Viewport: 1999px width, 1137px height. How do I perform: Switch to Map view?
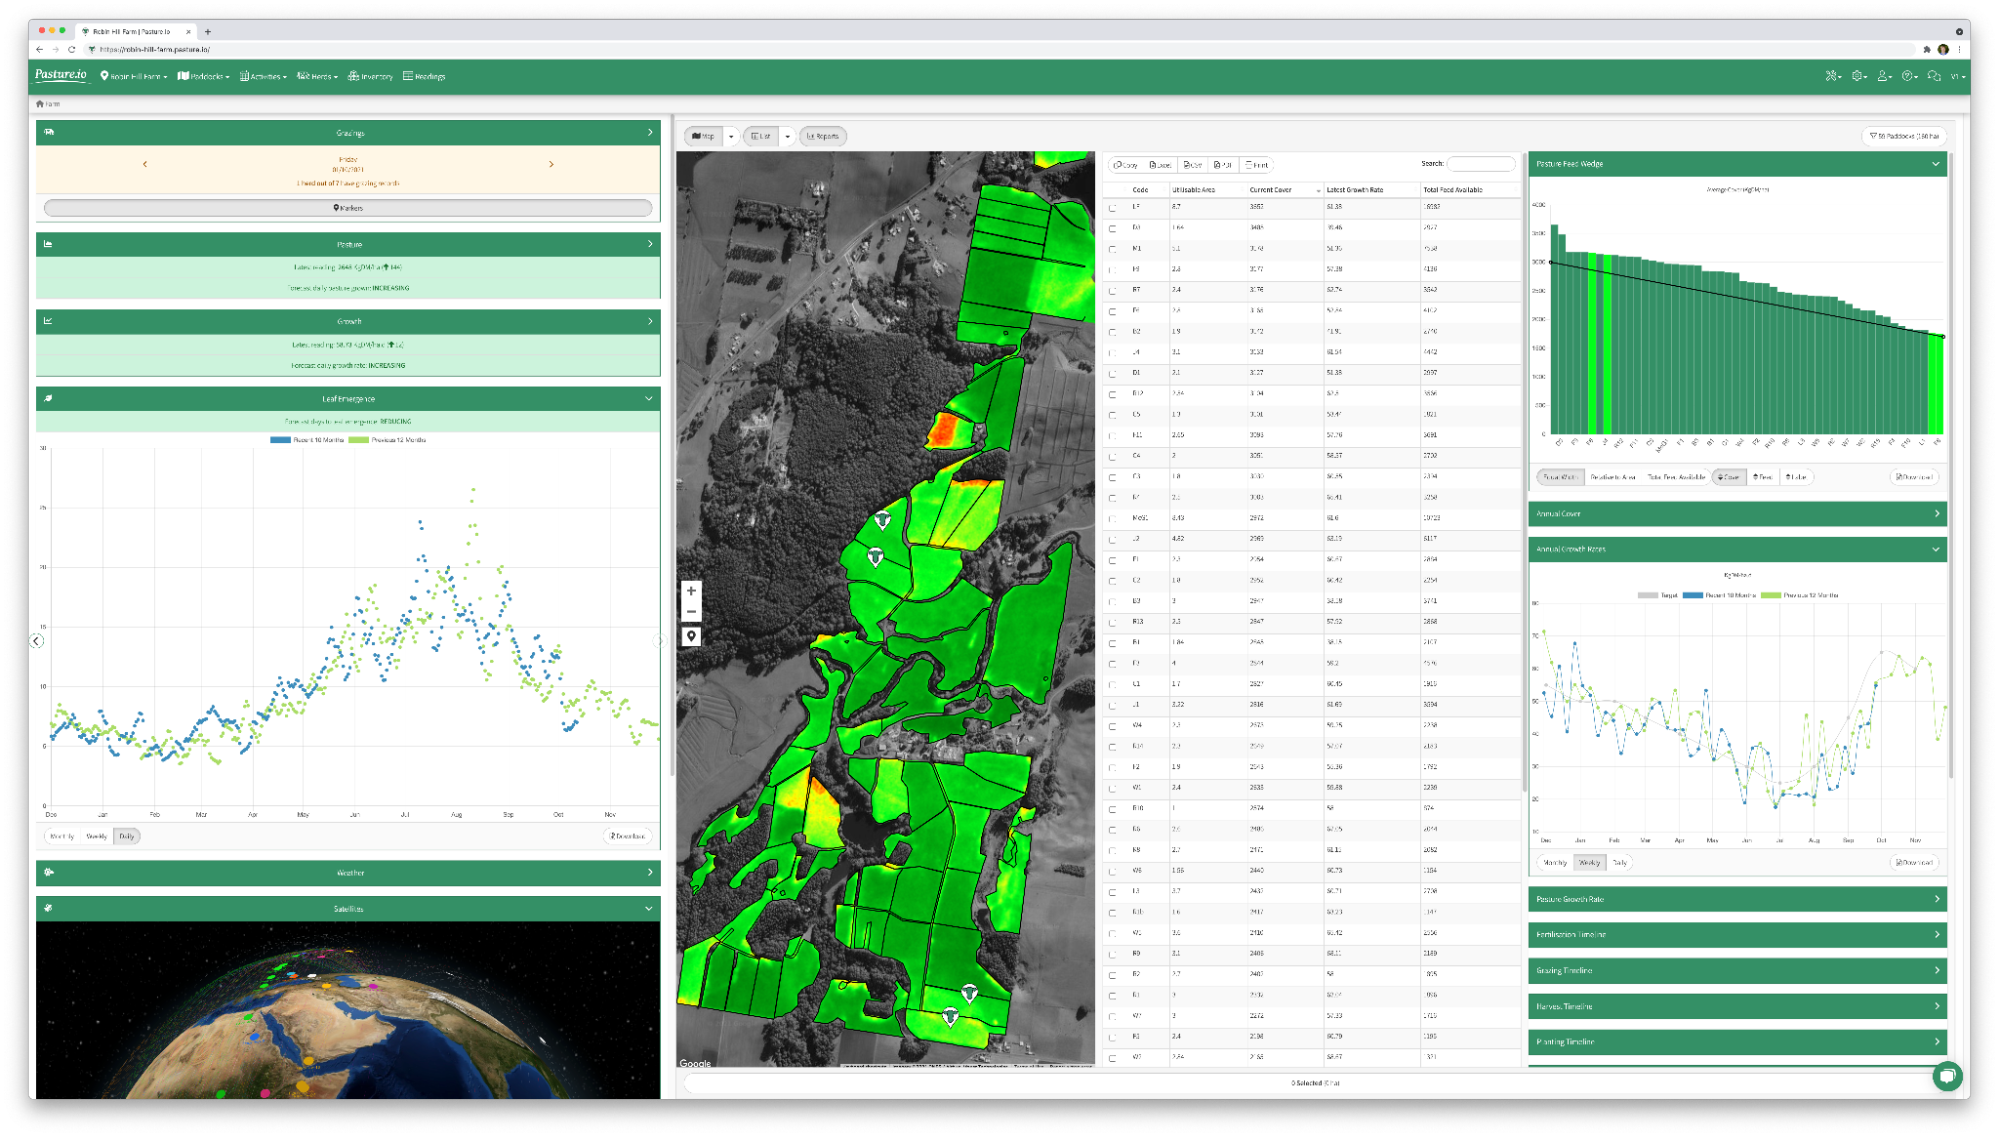coord(704,136)
